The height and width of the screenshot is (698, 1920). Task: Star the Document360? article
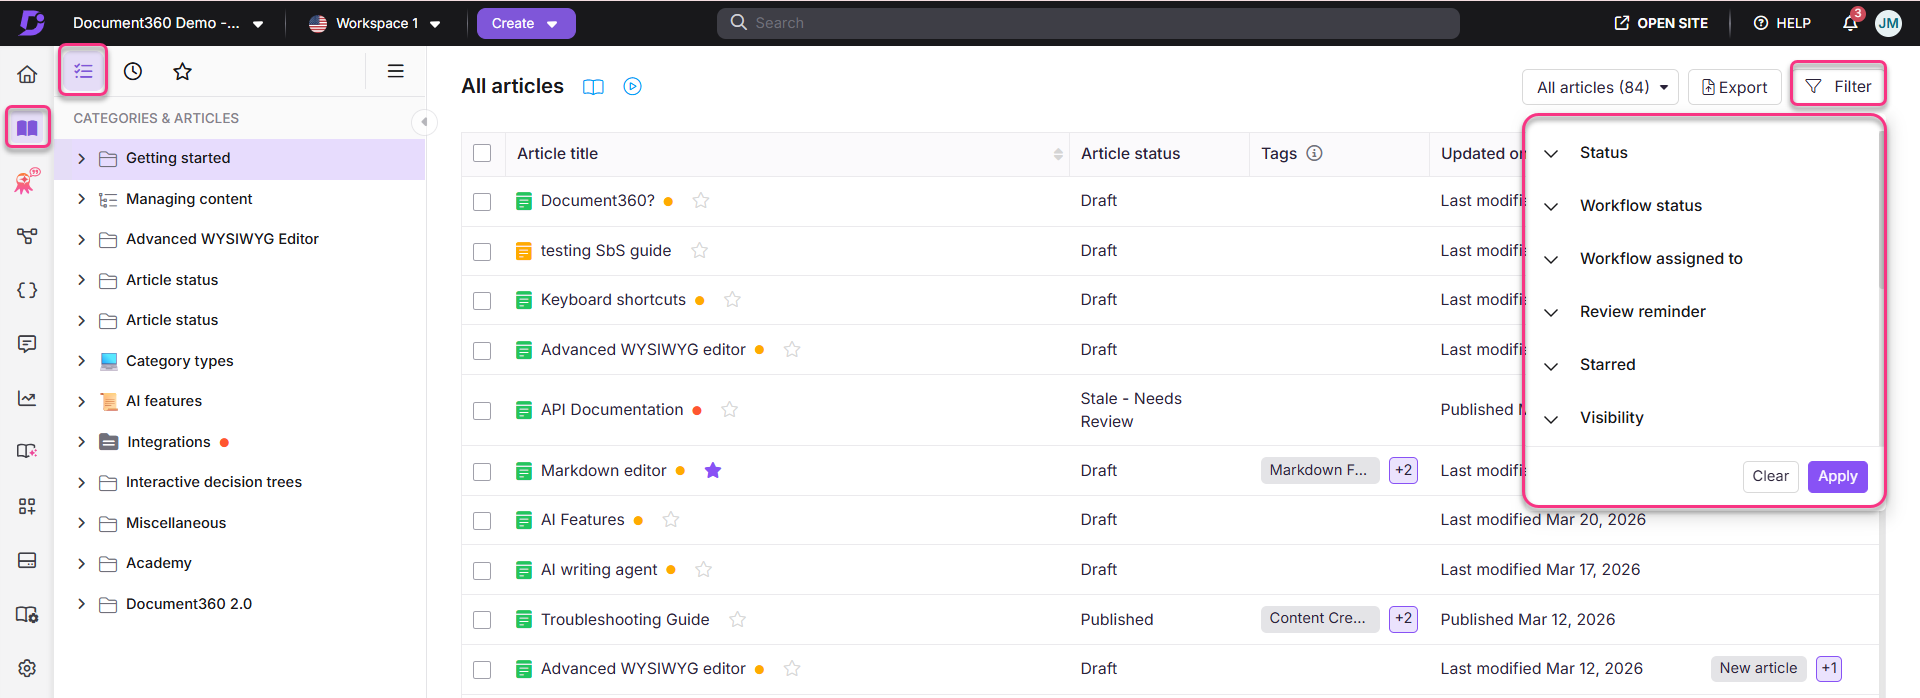click(701, 200)
